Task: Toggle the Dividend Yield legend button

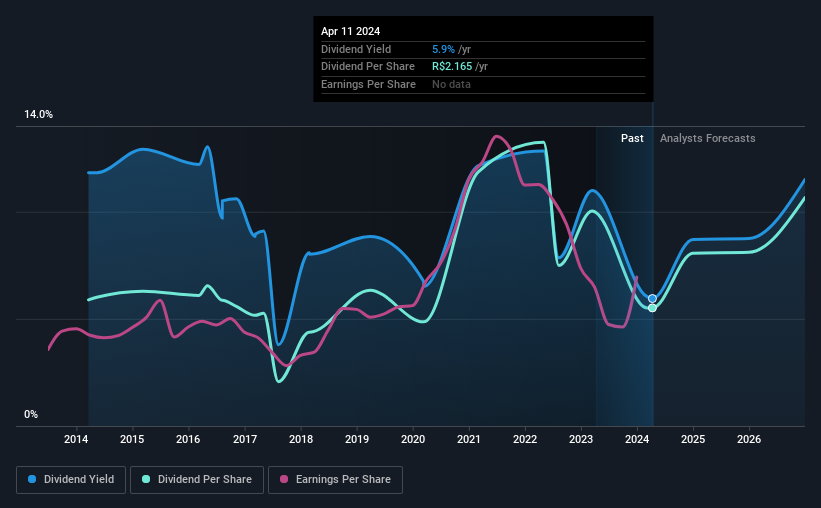Action: click(x=71, y=480)
